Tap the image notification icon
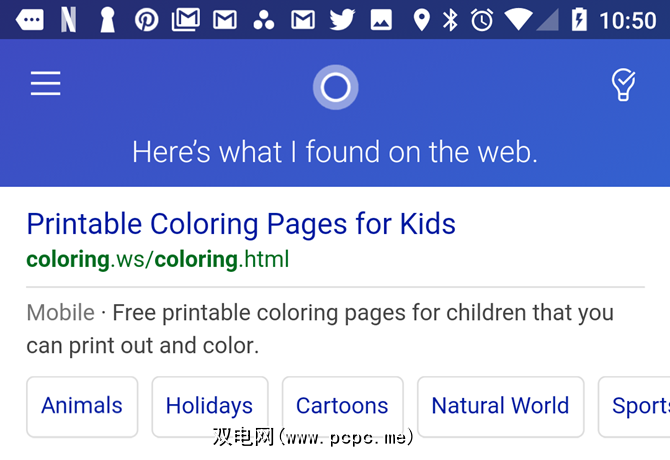 click(x=381, y=19)
